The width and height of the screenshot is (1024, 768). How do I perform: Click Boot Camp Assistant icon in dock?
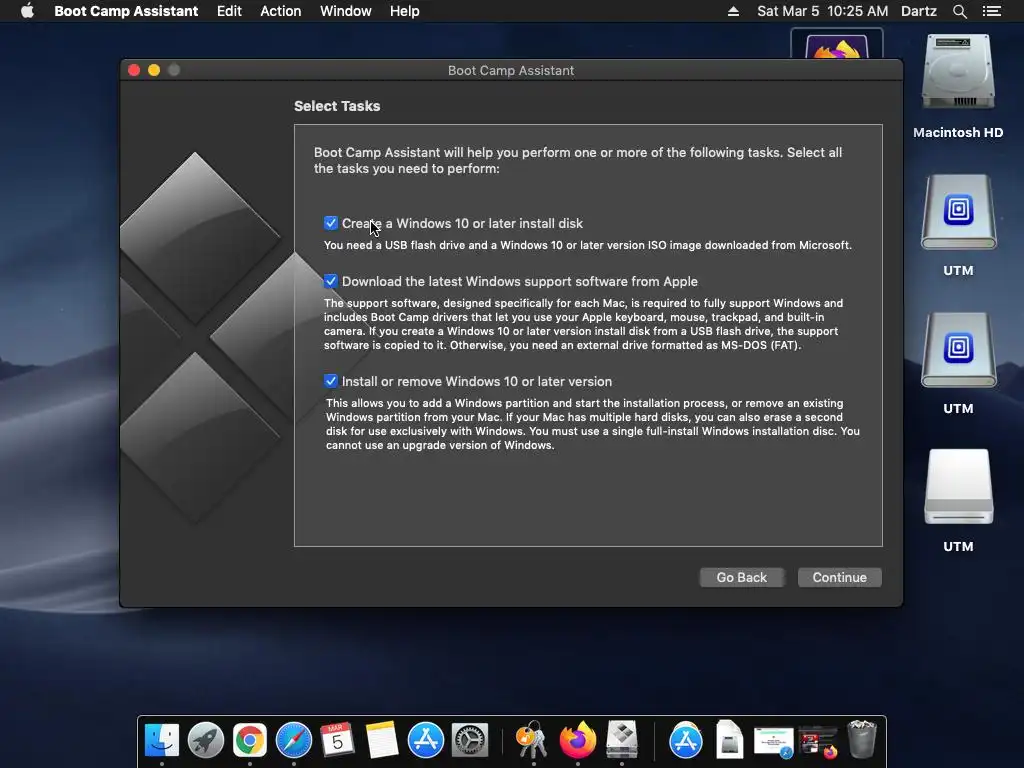coord(622,739)
